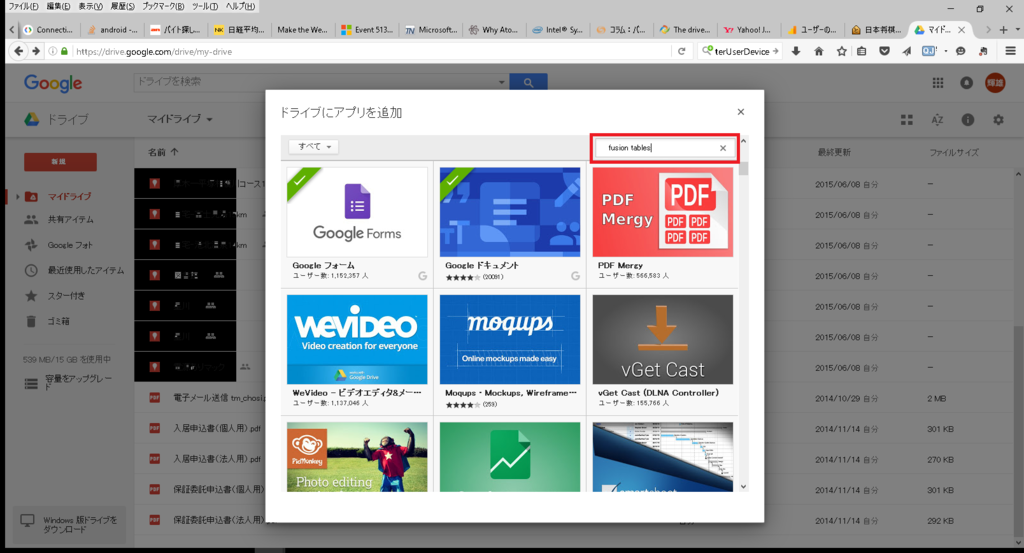Go back in the browser

click(x=18, y=51)
